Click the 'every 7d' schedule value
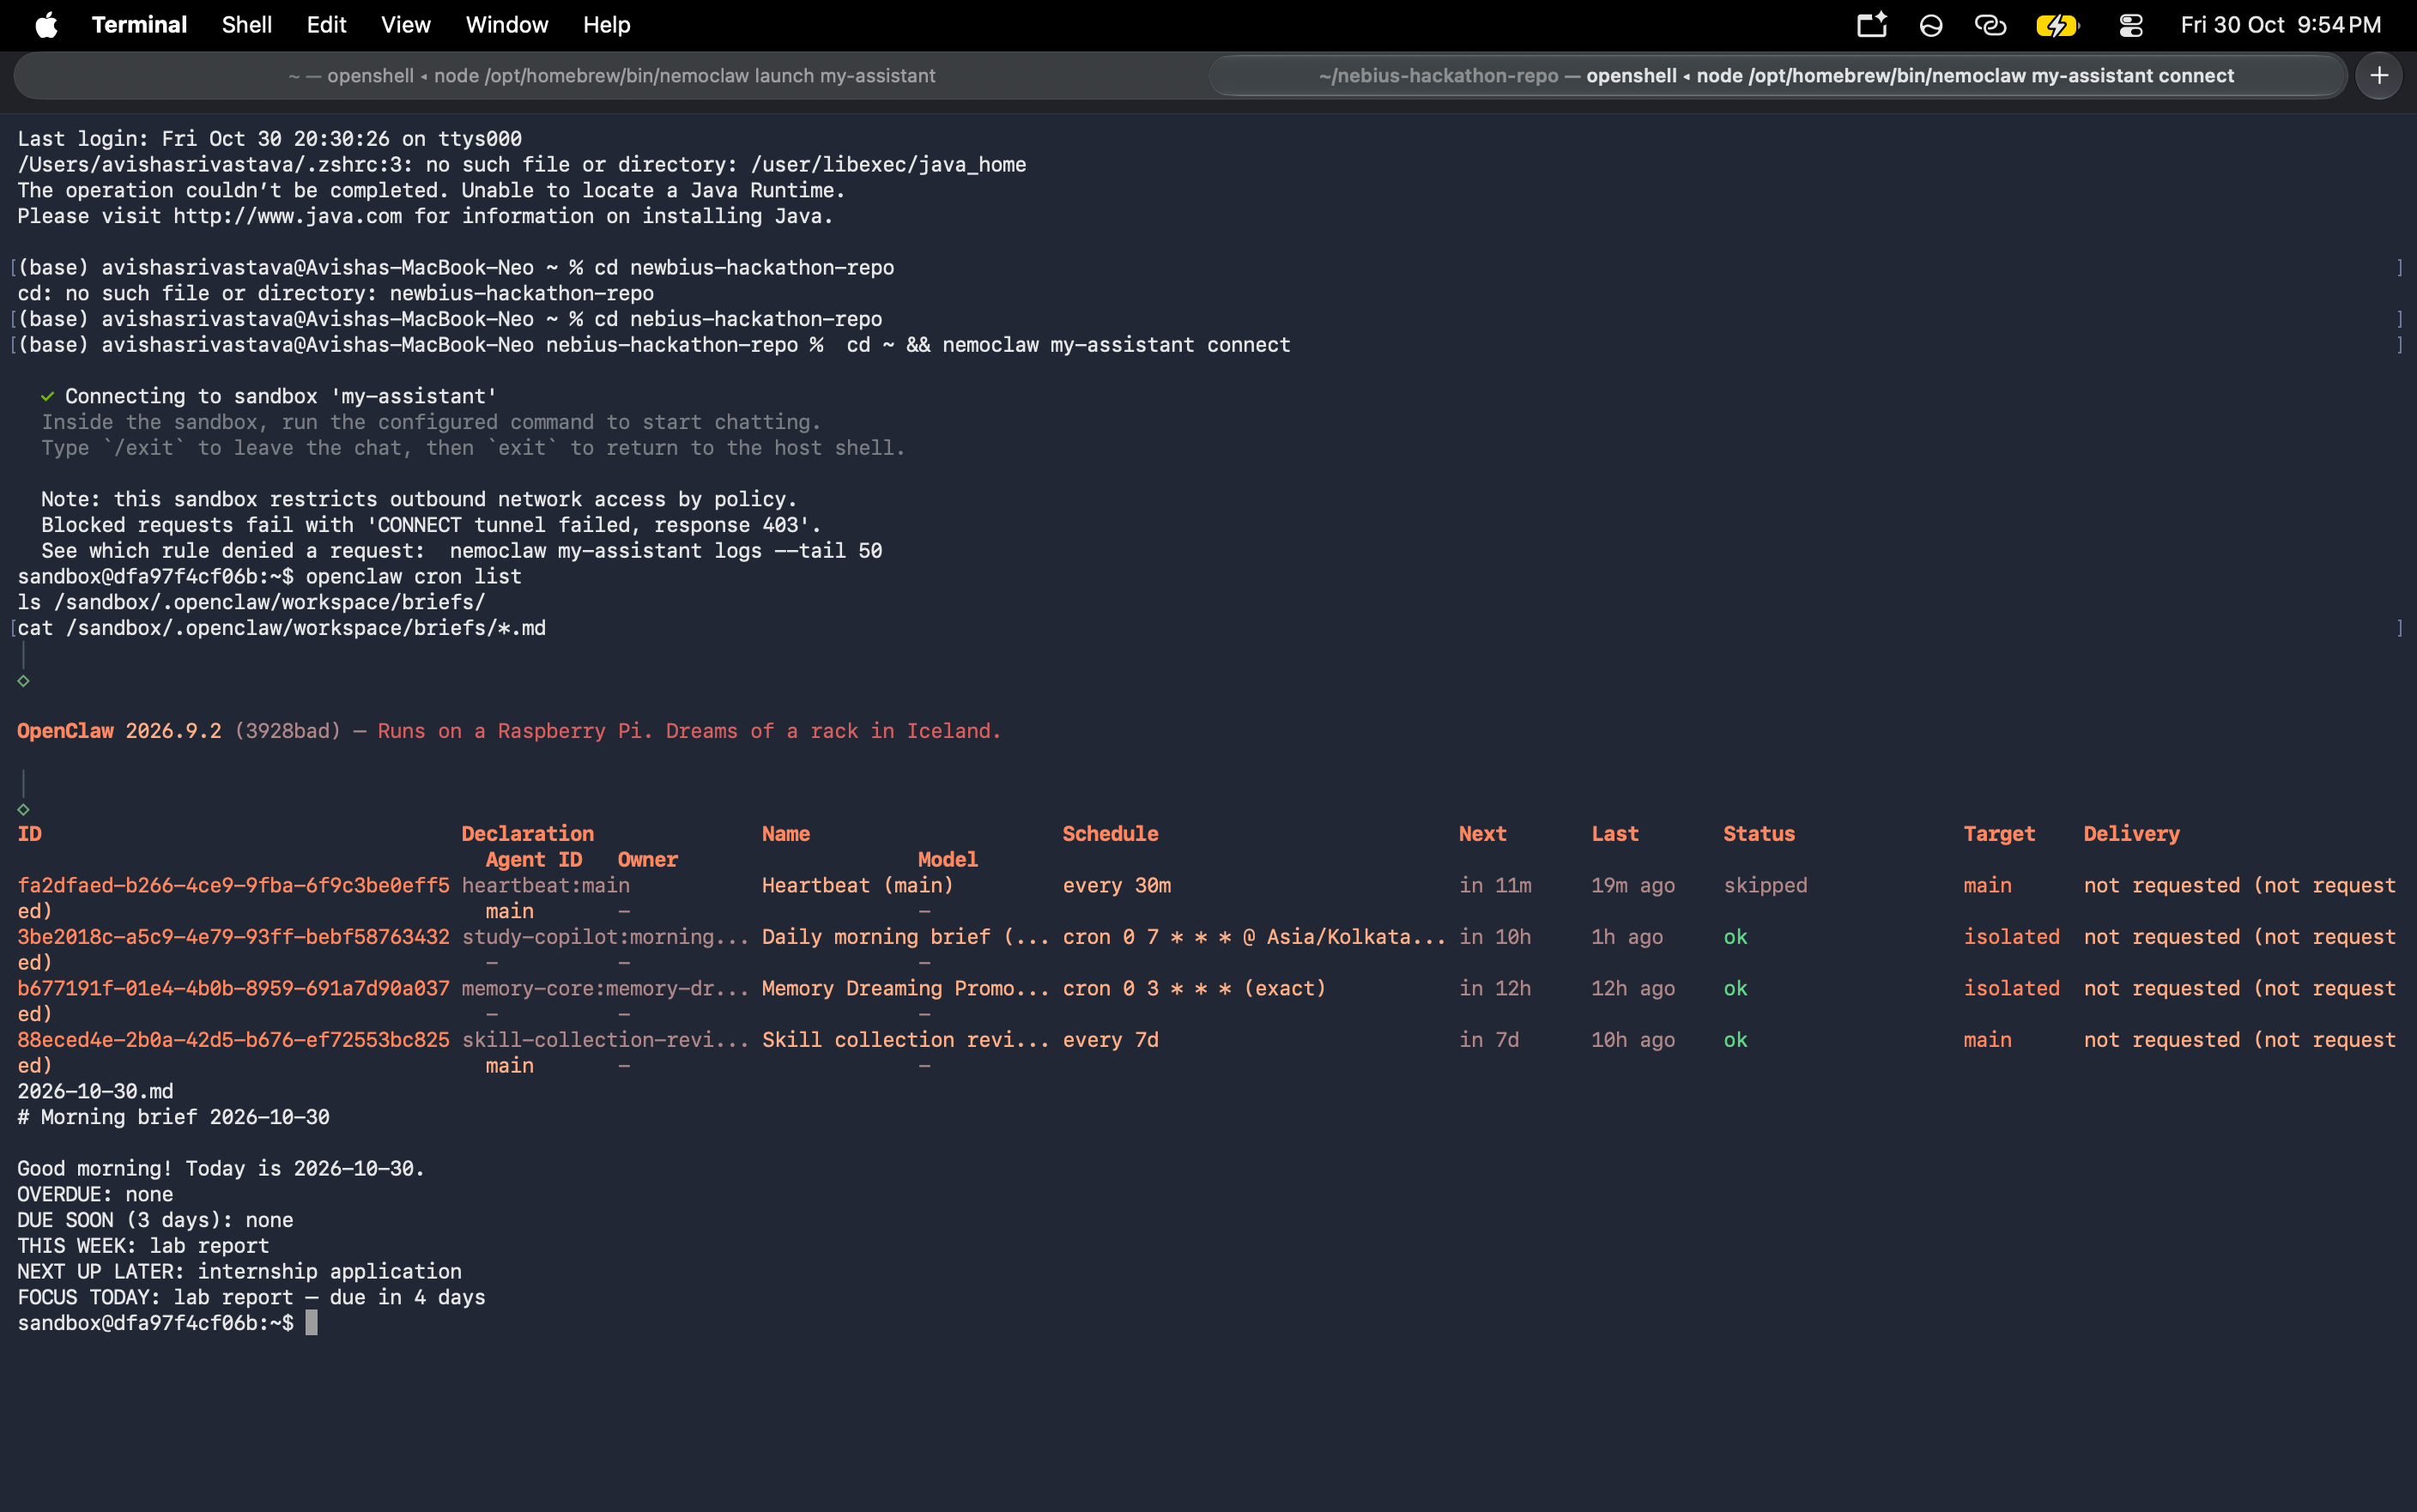Screen dimensions: 2417x1512 point(1110,1040)
